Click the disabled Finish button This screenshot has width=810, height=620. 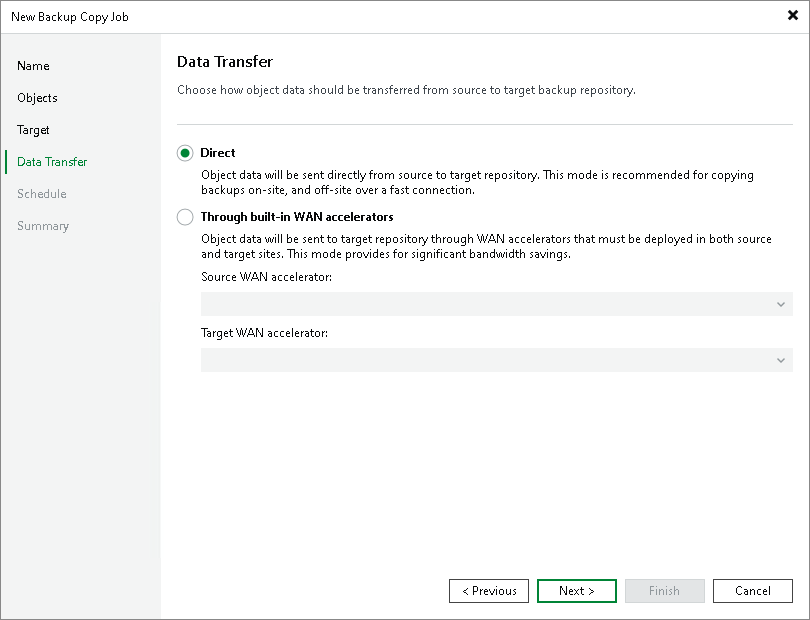pos(665,591)
